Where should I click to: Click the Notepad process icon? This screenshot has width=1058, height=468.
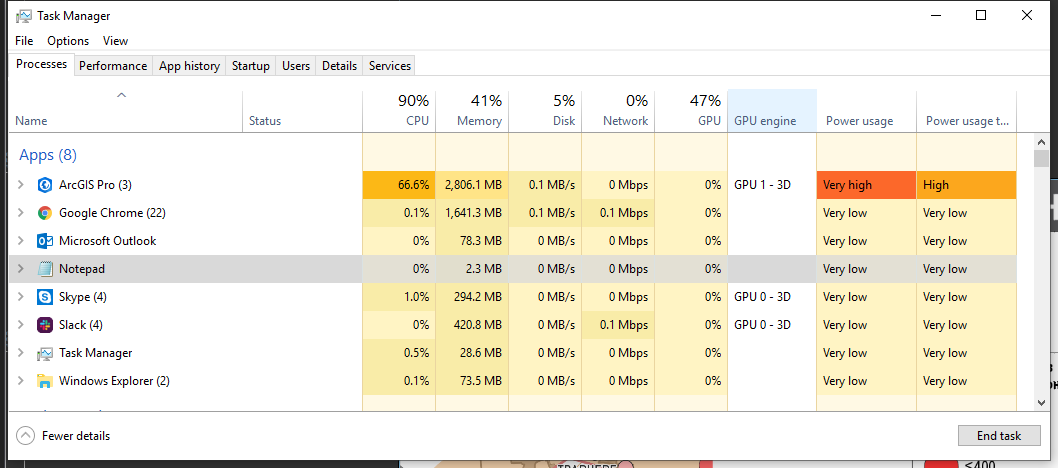click(44, 269)
